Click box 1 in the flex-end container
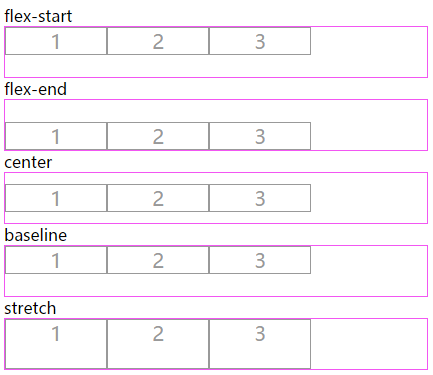The image size is (433, 375). [x=56, y=136]
